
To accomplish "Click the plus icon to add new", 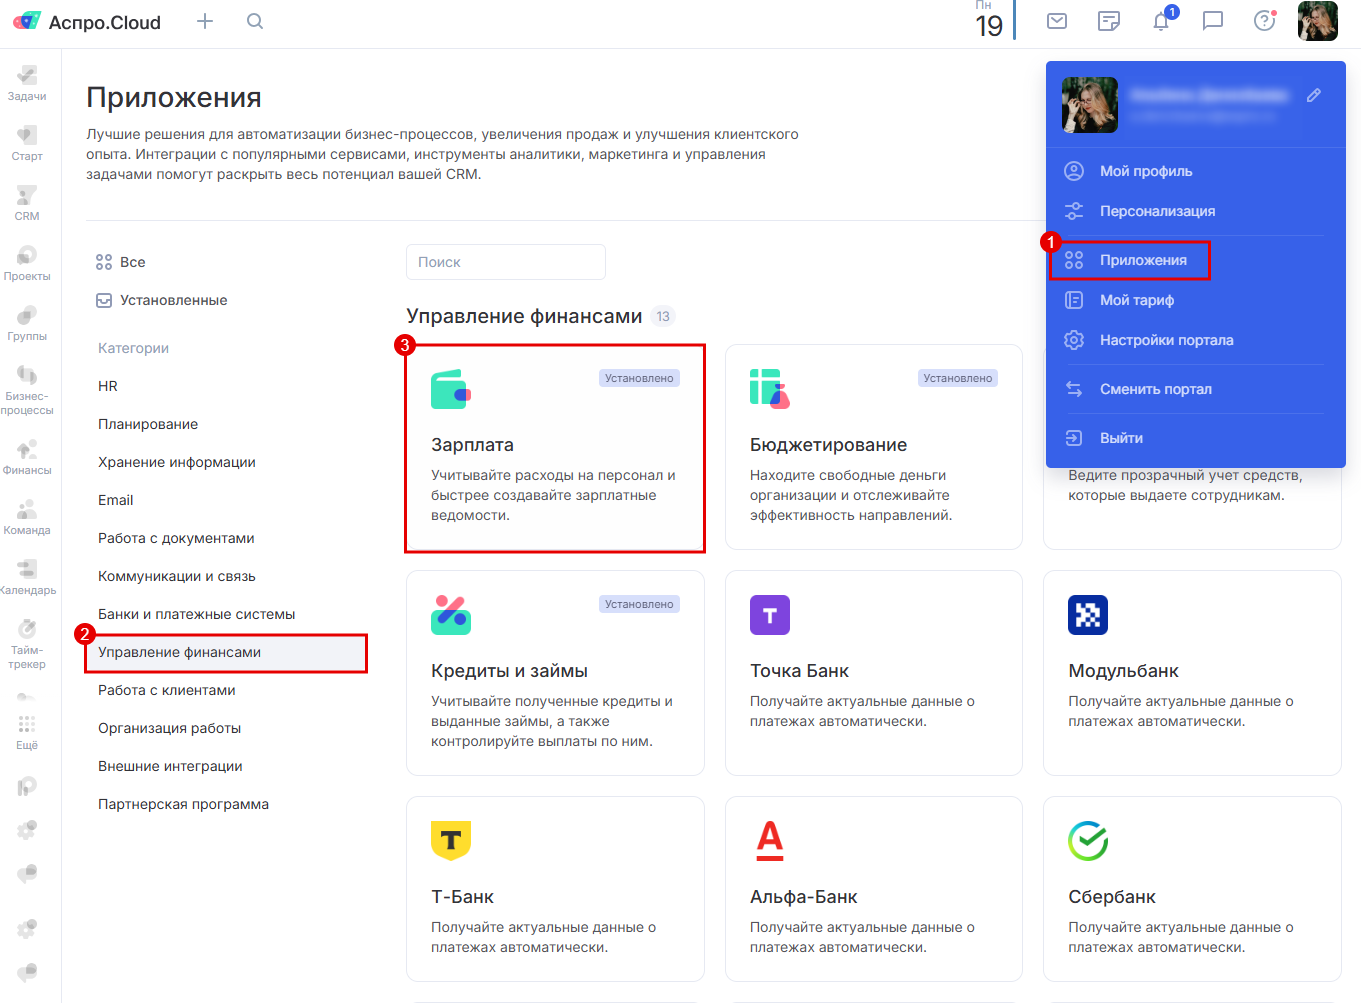I will 205,21.
